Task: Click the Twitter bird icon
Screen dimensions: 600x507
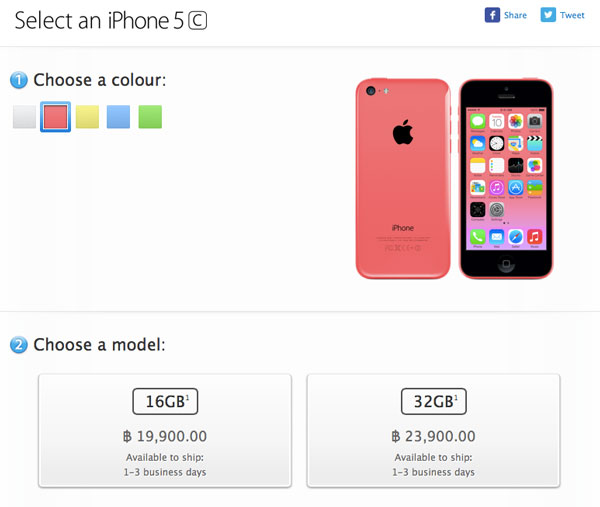Action: coord(548,15)
